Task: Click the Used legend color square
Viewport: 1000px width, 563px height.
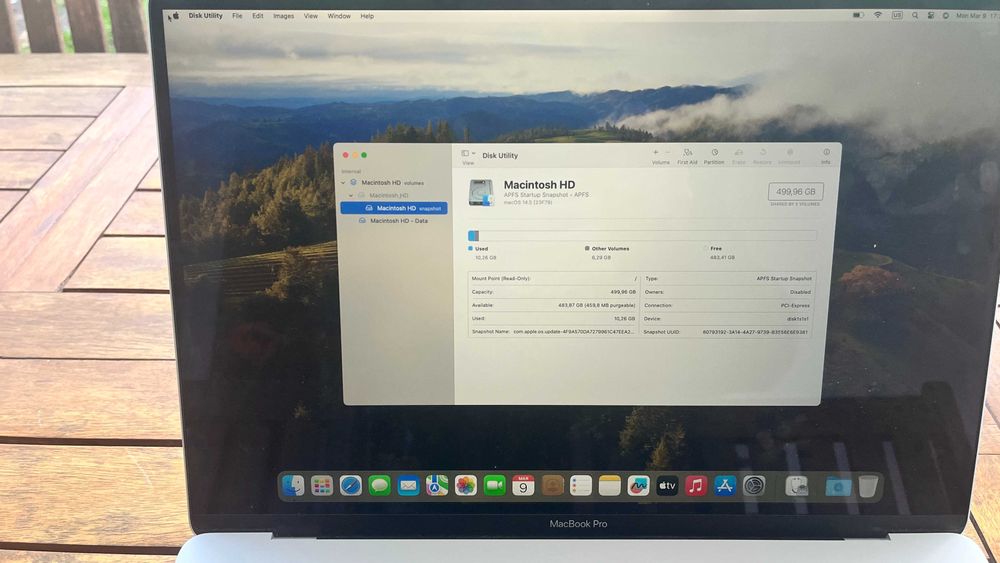Action: tap(471, 249)
